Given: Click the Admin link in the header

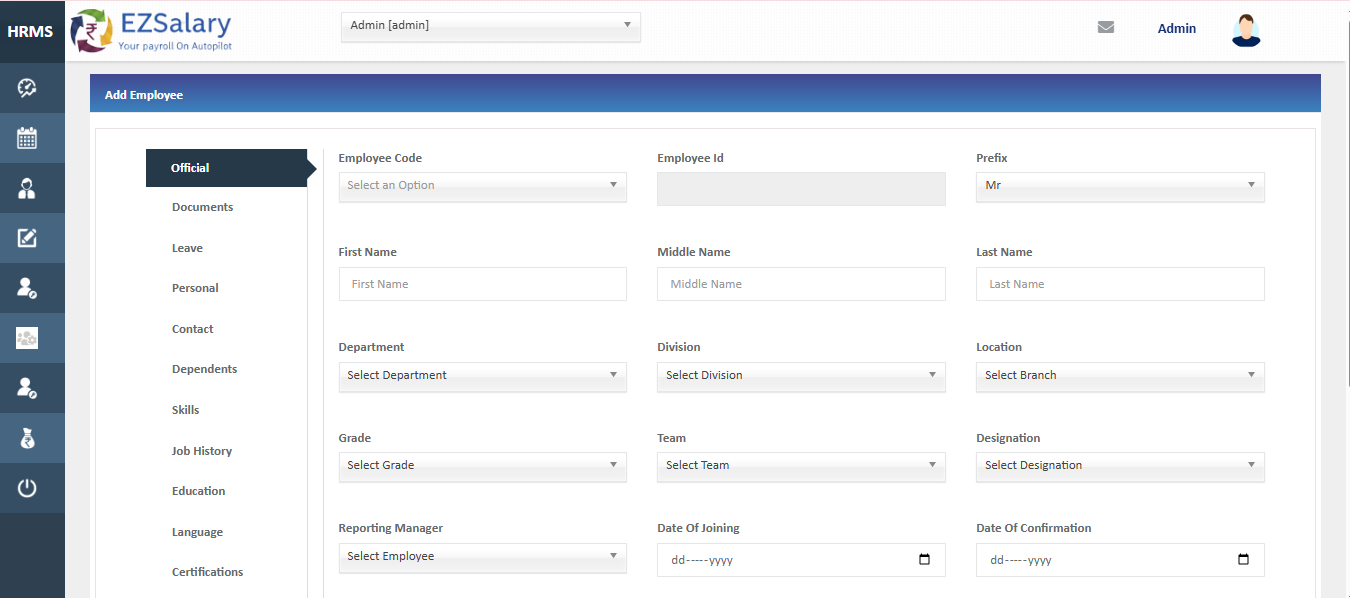Looking at the screenshot, I should click(1176, 28).
